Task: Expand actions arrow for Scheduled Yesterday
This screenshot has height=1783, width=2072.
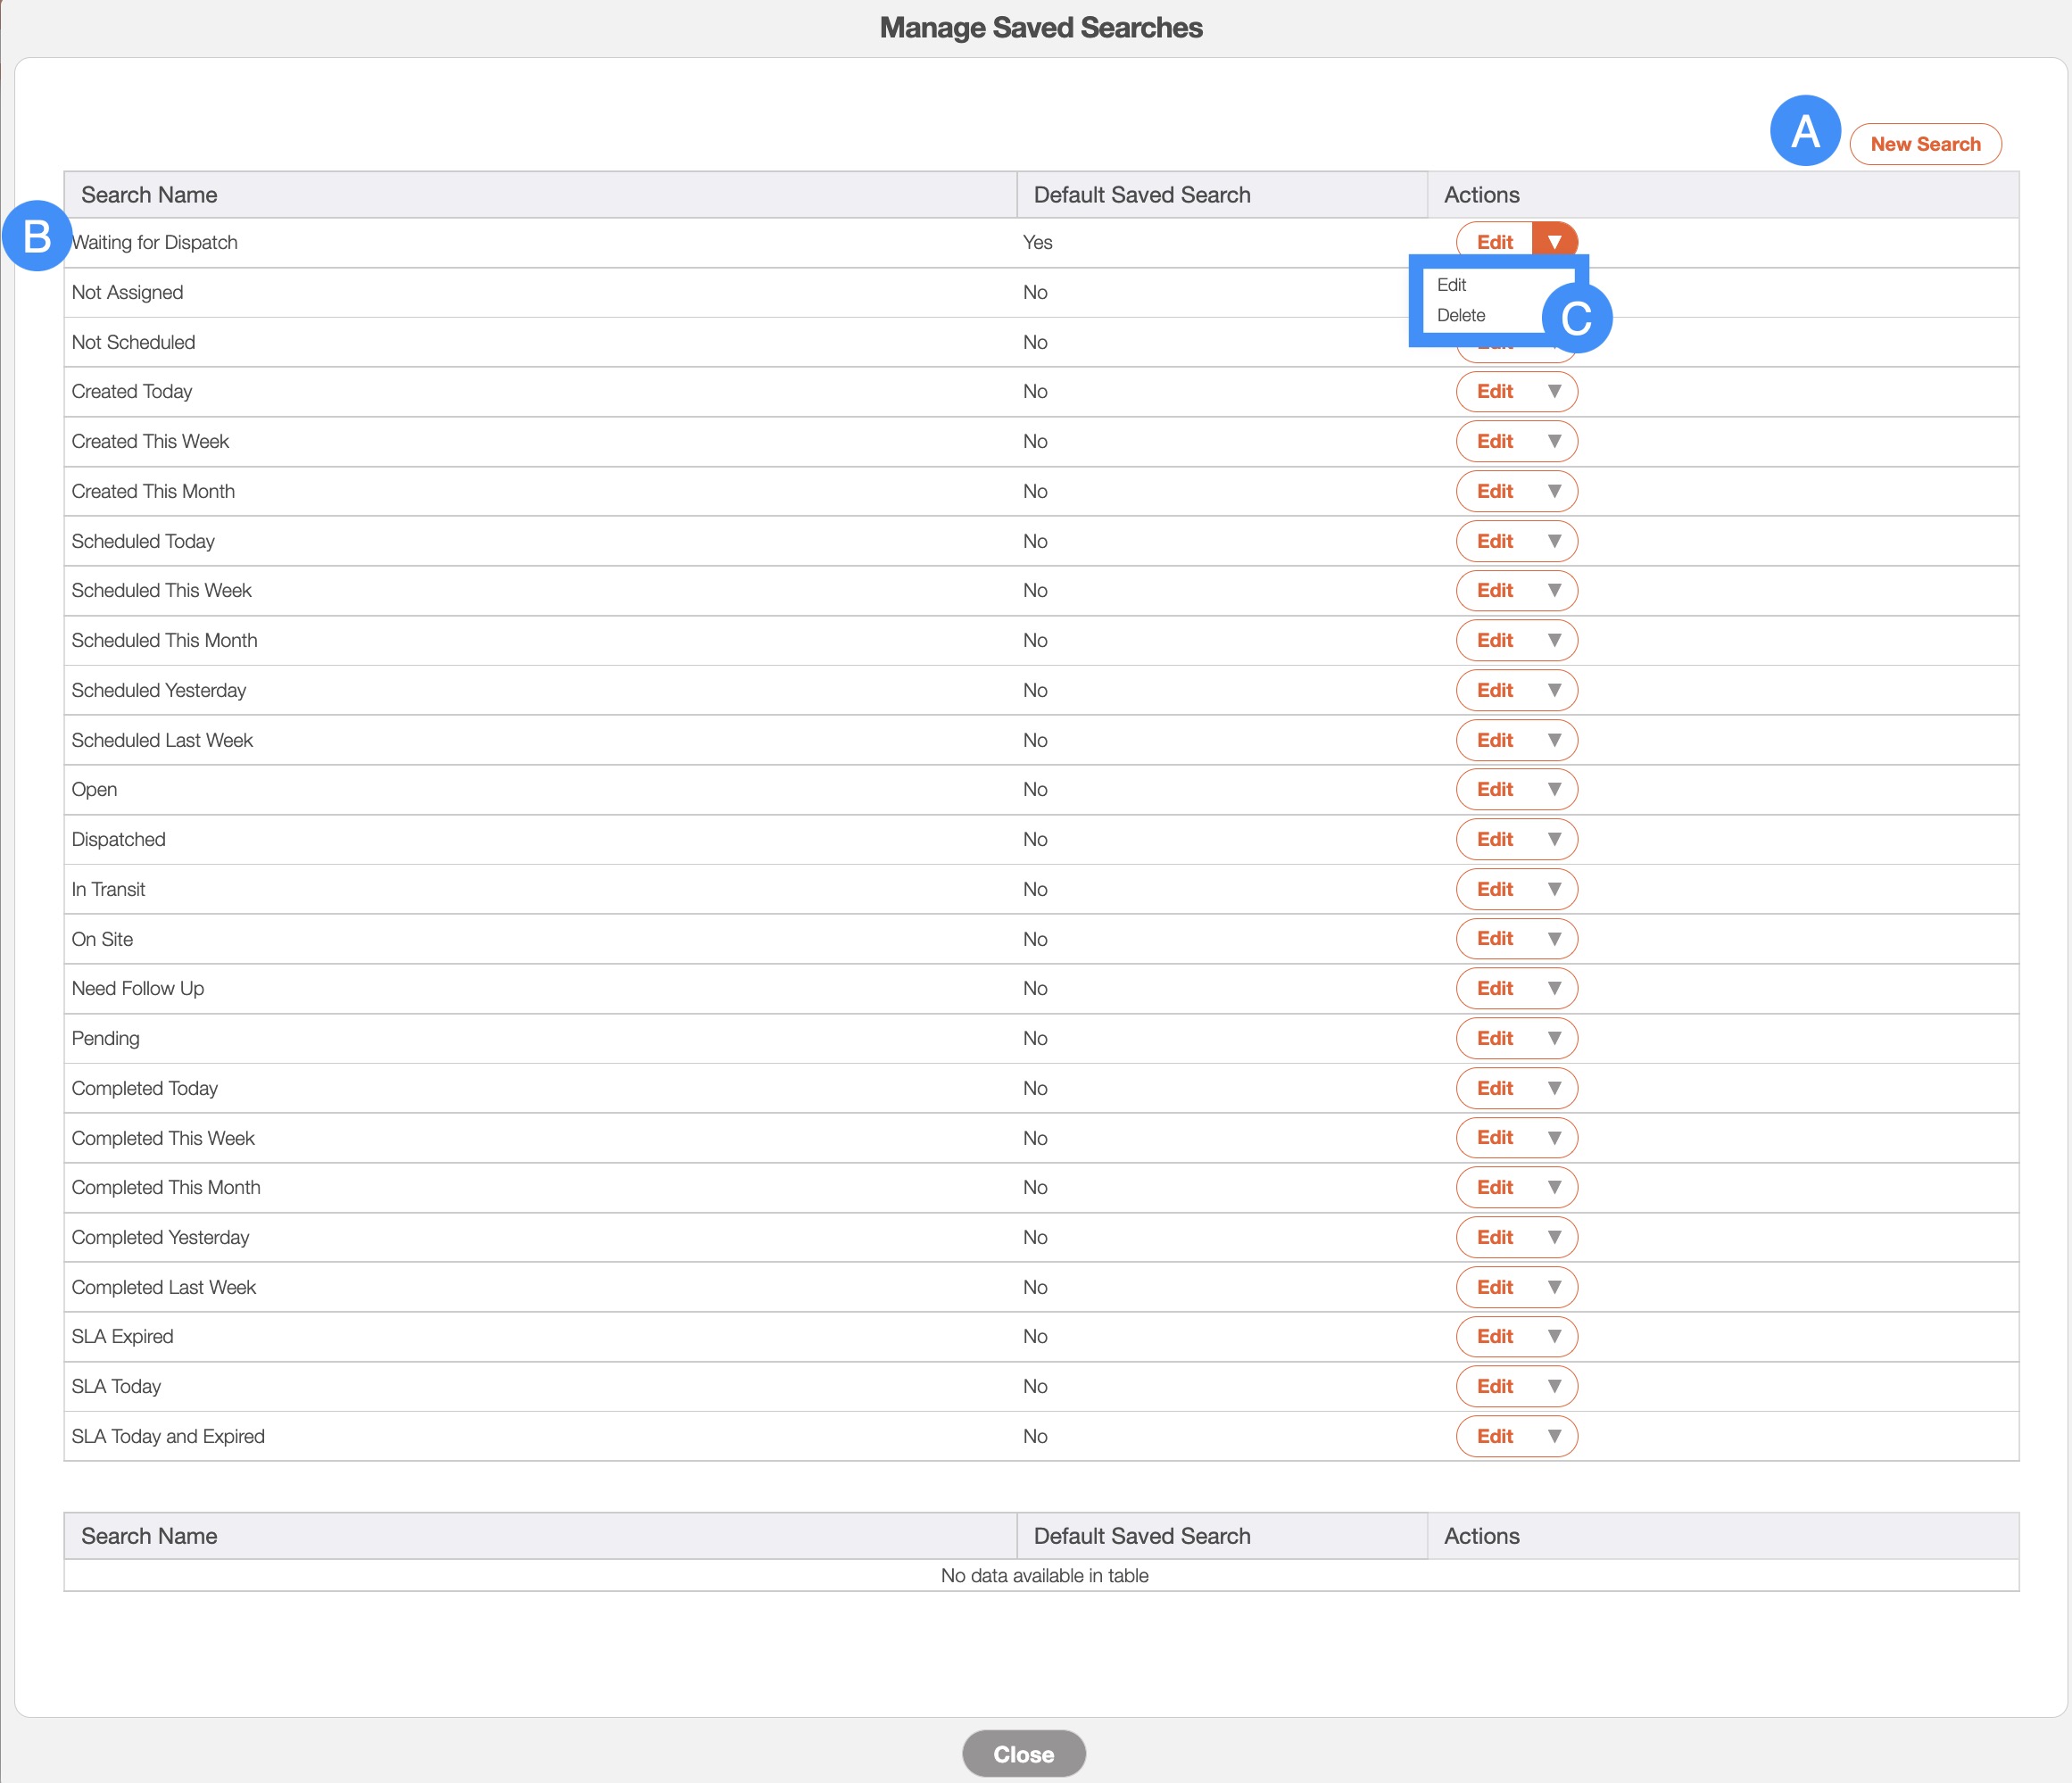Action: pyautogui.click(x=1554, y=690)
